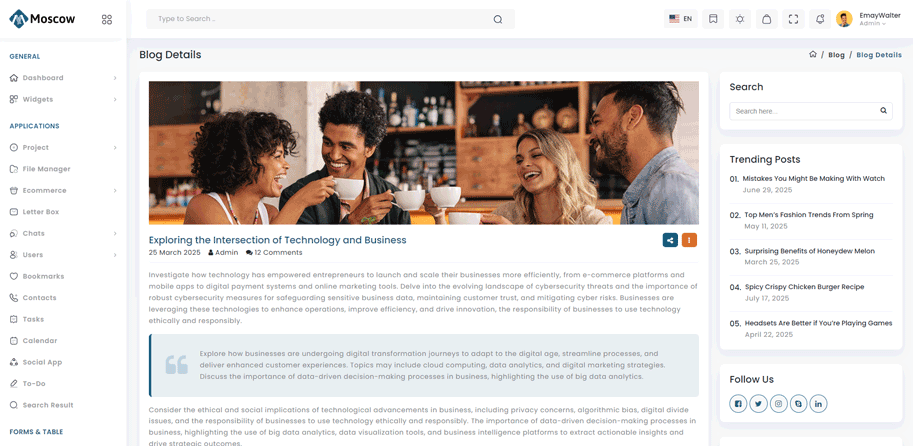
Task: Open the File Manager menu item
Action: [46, 169]
